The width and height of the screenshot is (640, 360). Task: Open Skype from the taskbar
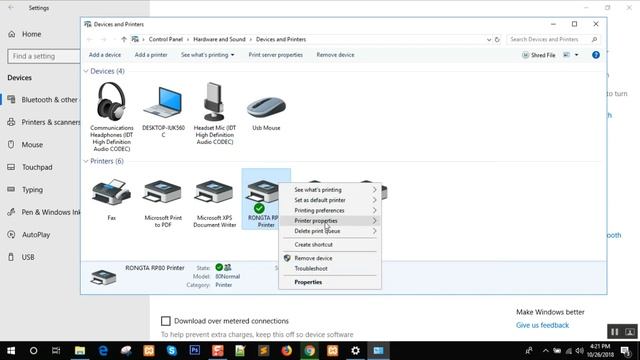pyautogui.click(x=171, y=351)
